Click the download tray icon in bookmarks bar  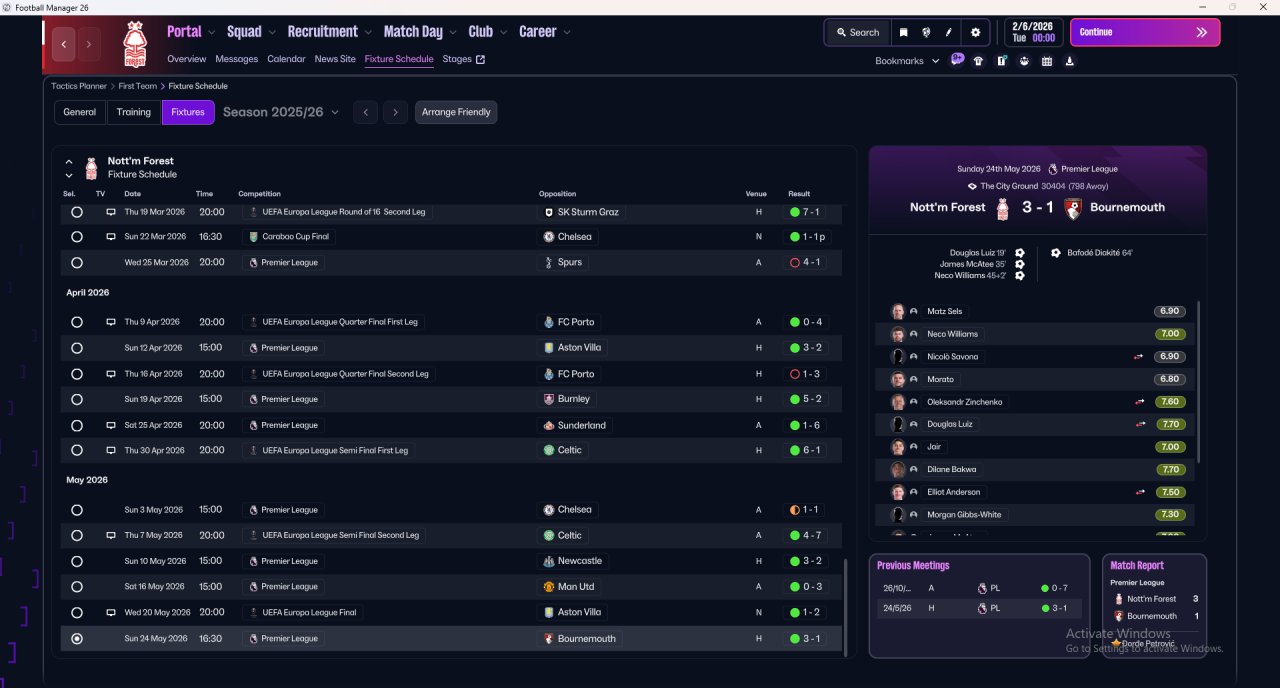pos(1070,61)
